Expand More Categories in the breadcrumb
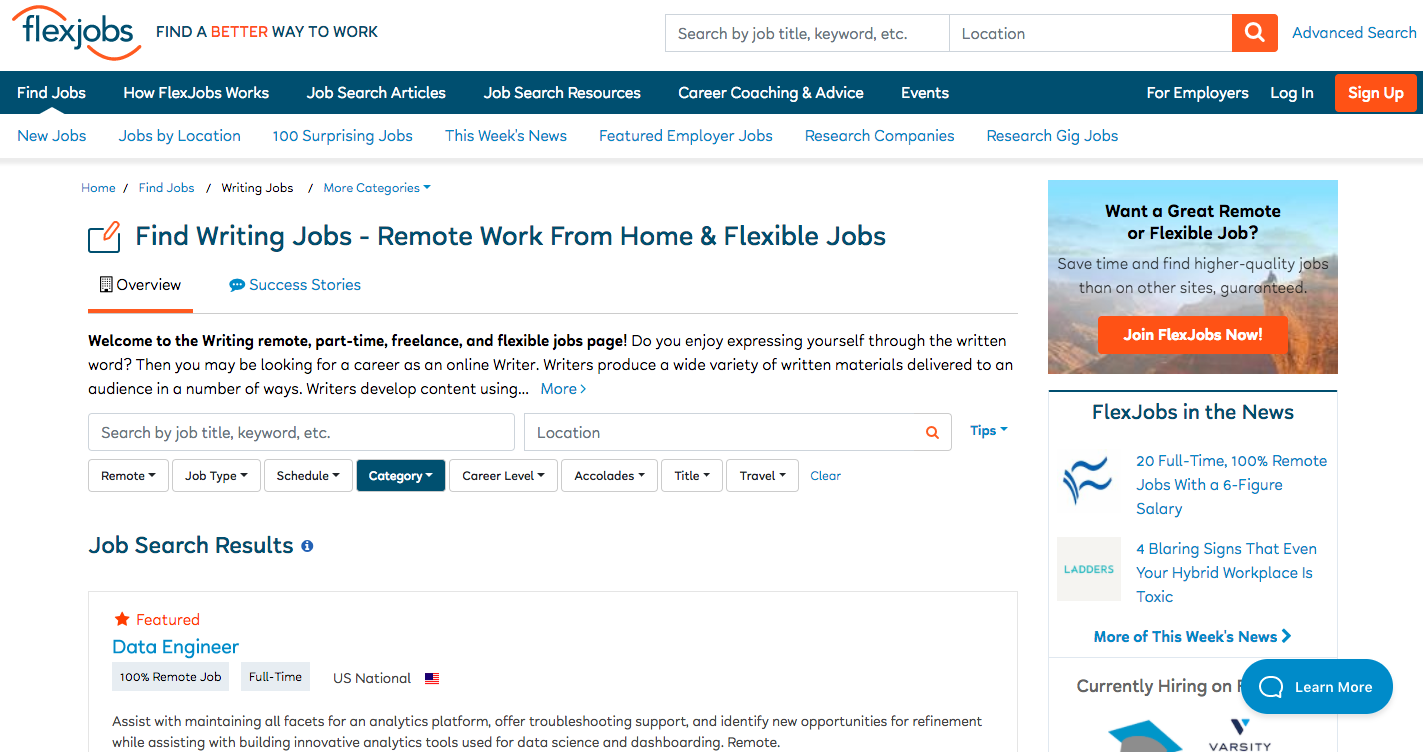Image resolution: width=1423 pixels, height=752 pixels. 376,187
